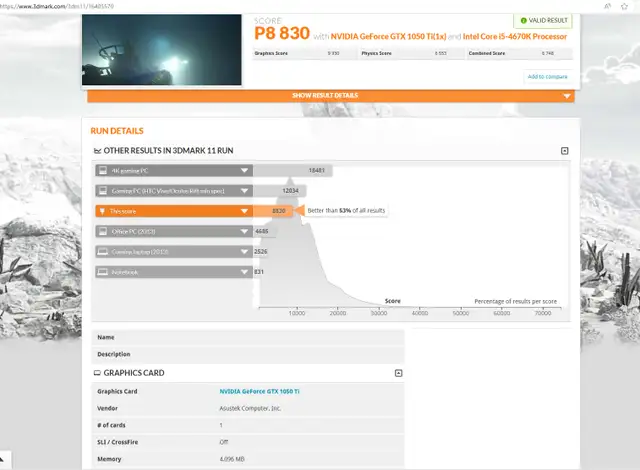Click the RUN DETAILS heading
Image resolution: width=640 pixels, height=470 pixels.
pyautogui.click(x=117, y=131)
